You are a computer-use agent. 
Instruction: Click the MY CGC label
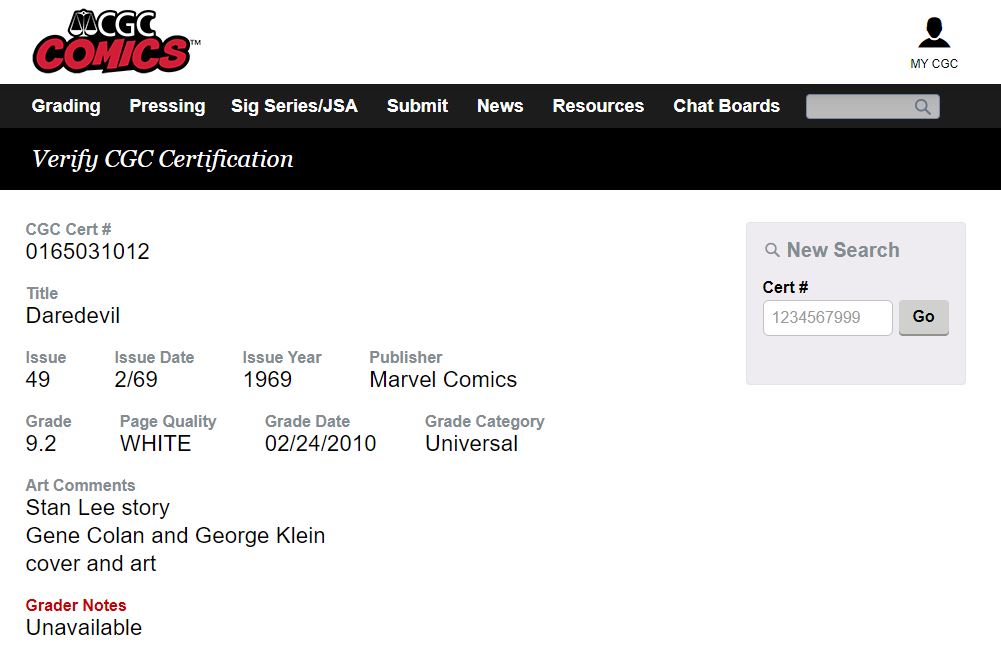(x=934, y=64)
